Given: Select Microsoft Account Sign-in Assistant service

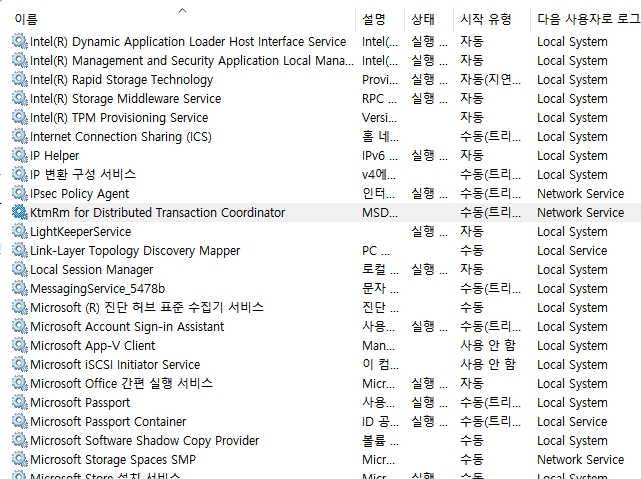Looking at the screenshot, I should [127, 327].
